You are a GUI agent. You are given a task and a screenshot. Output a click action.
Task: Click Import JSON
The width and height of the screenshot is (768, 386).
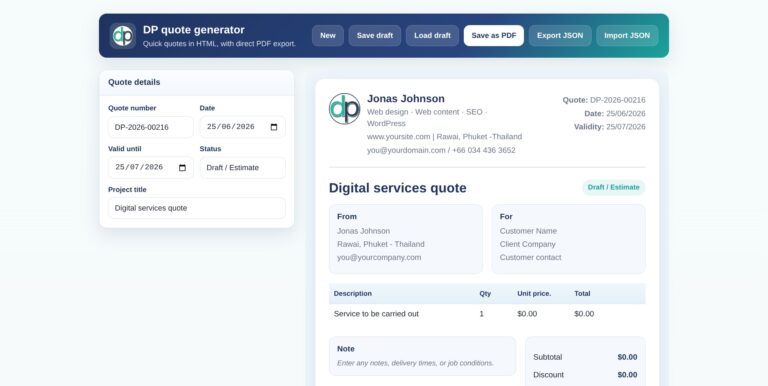[x=627, y=36]
